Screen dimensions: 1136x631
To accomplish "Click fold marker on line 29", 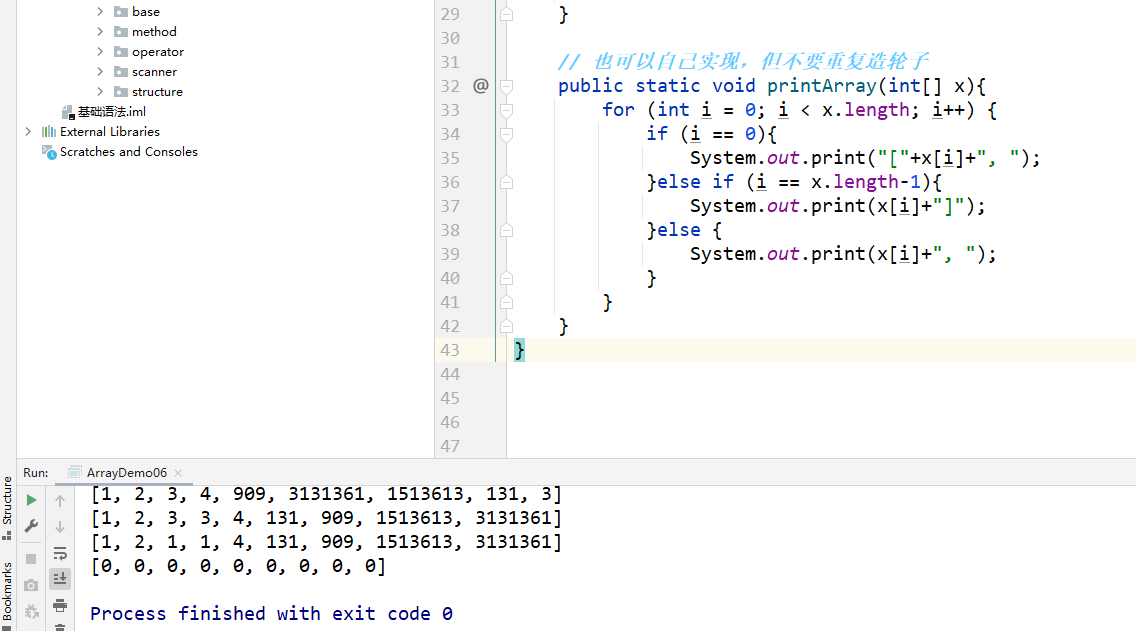I will pos(506,14).
